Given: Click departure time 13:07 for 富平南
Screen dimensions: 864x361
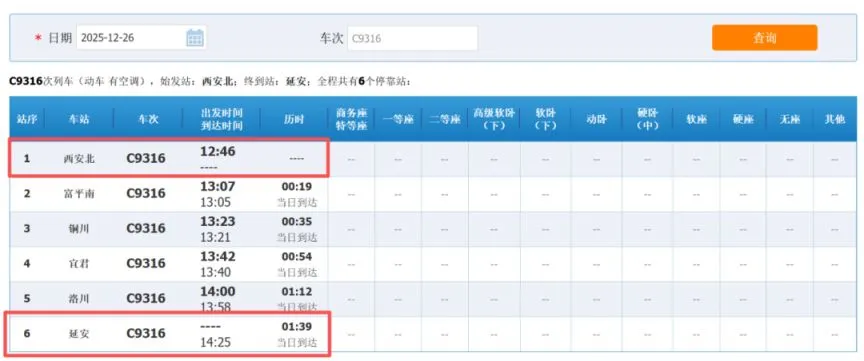Looking at the screenshot, I should (x=218, y=187).
